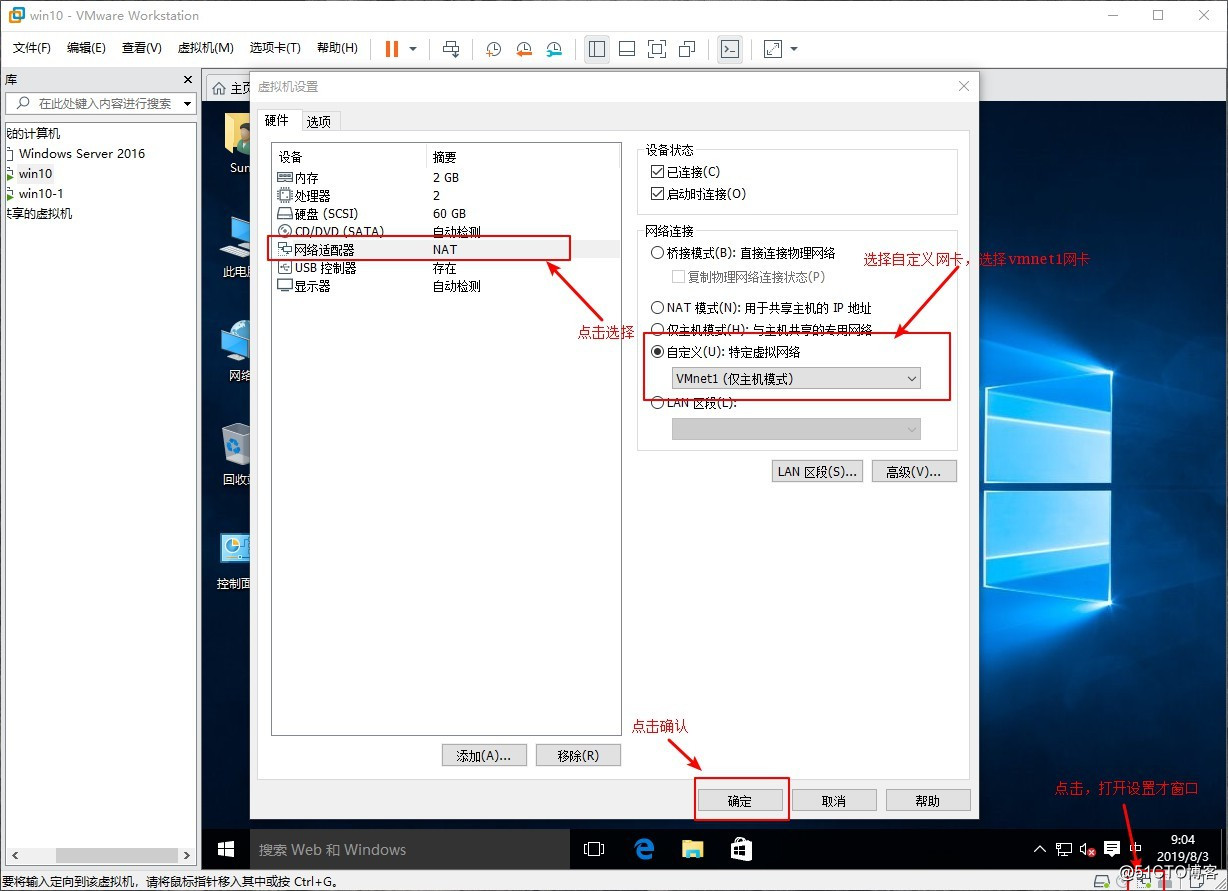The height and width of the screenshot is (891, 1228).
Task: Open the power options dropdown beside pause
Action: click(x=413, y=49)
